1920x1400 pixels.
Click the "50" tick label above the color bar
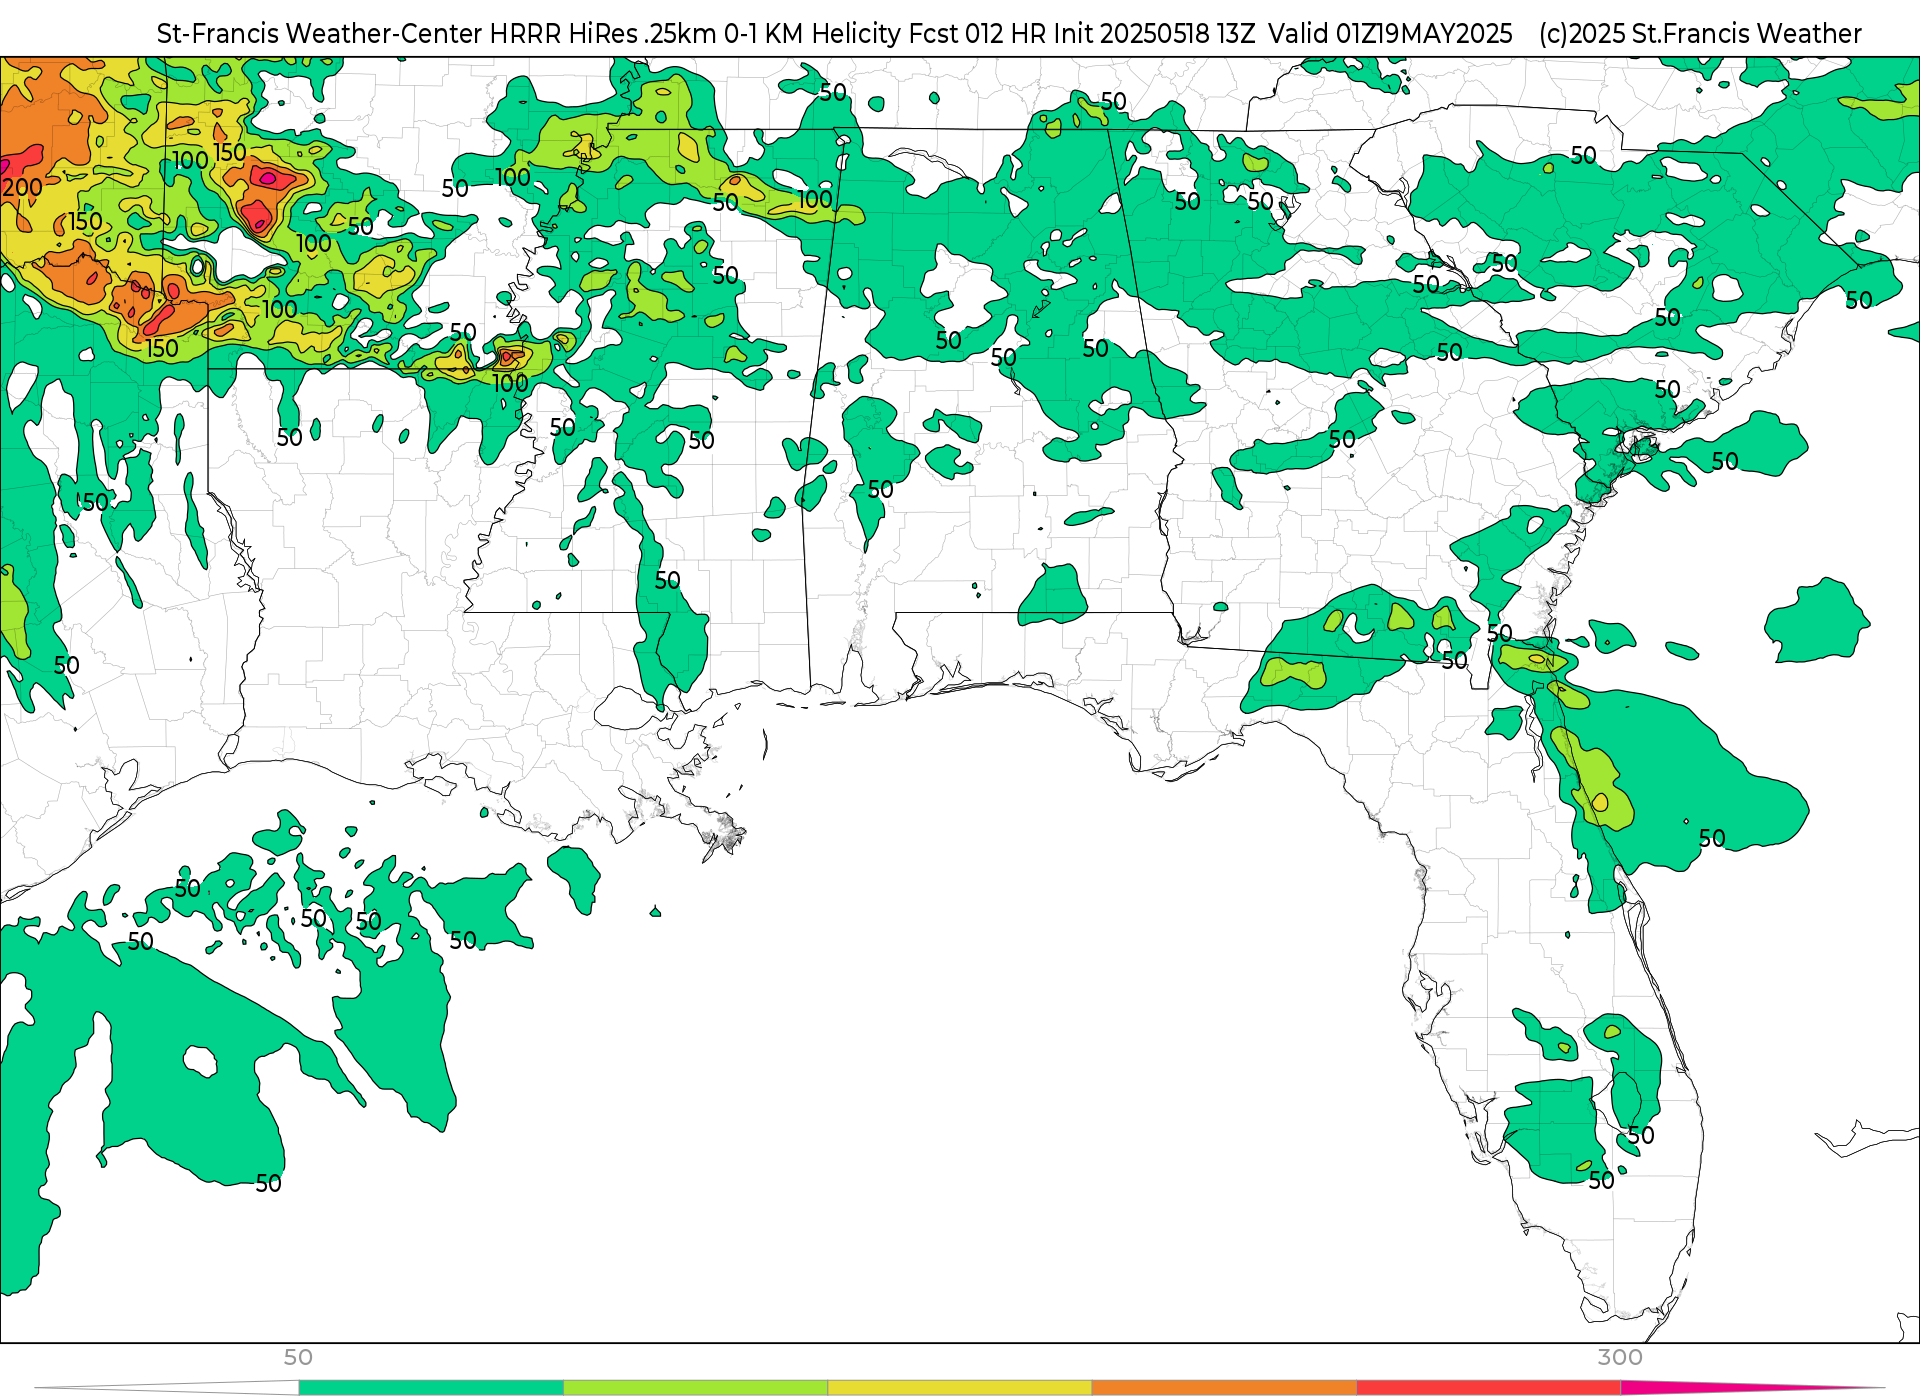[298, 1357]
